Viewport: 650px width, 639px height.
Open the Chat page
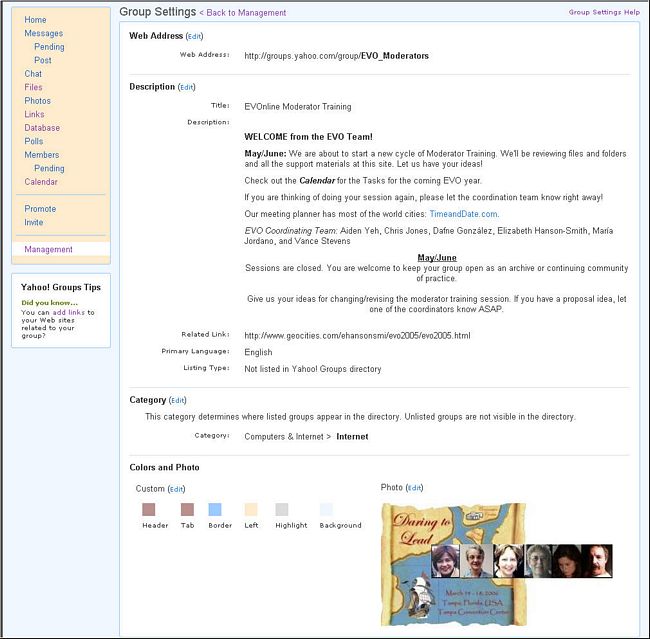coord(33,74)
